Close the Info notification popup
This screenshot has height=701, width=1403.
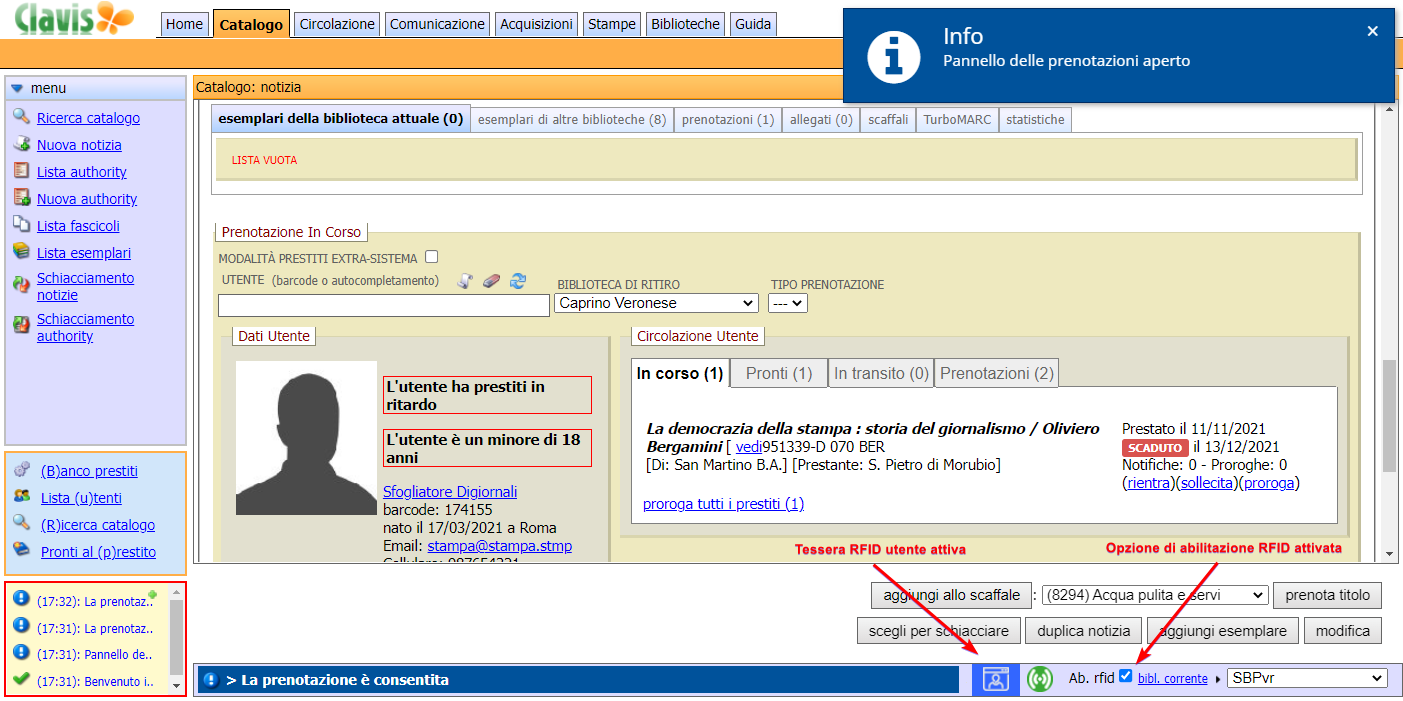pos(1372,31)
